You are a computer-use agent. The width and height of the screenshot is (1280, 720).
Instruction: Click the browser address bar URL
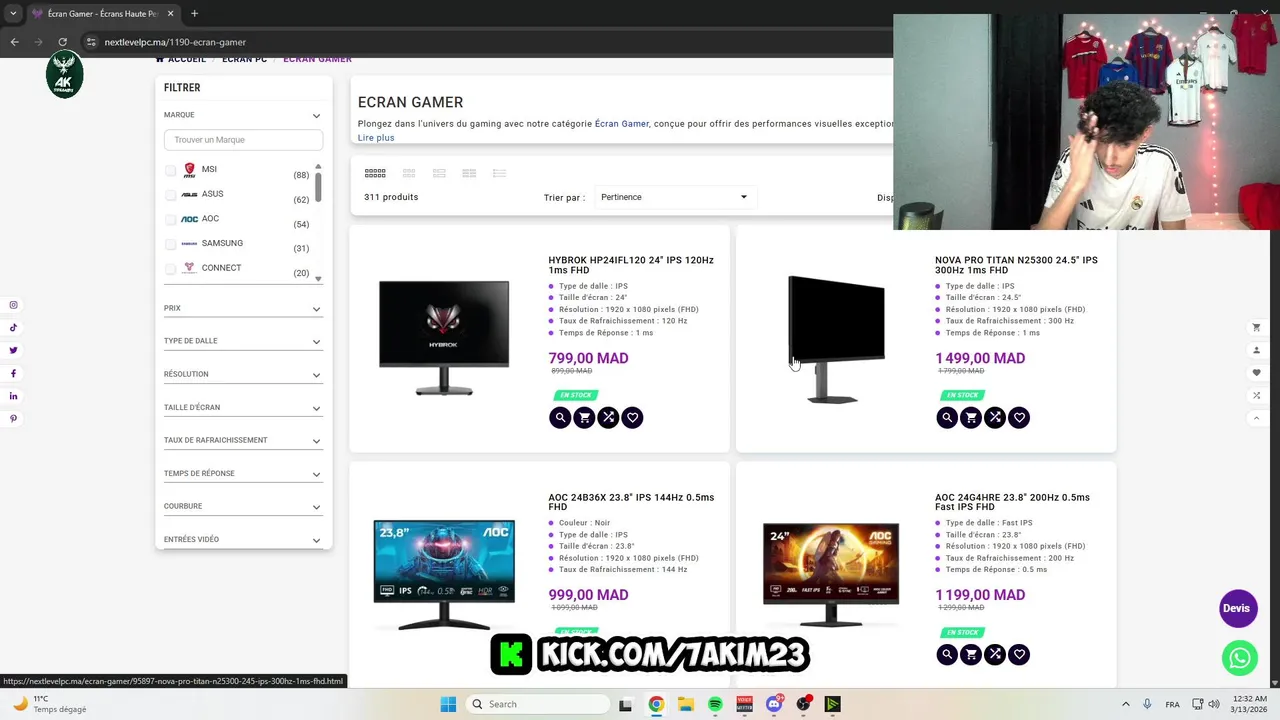(175, 42)
